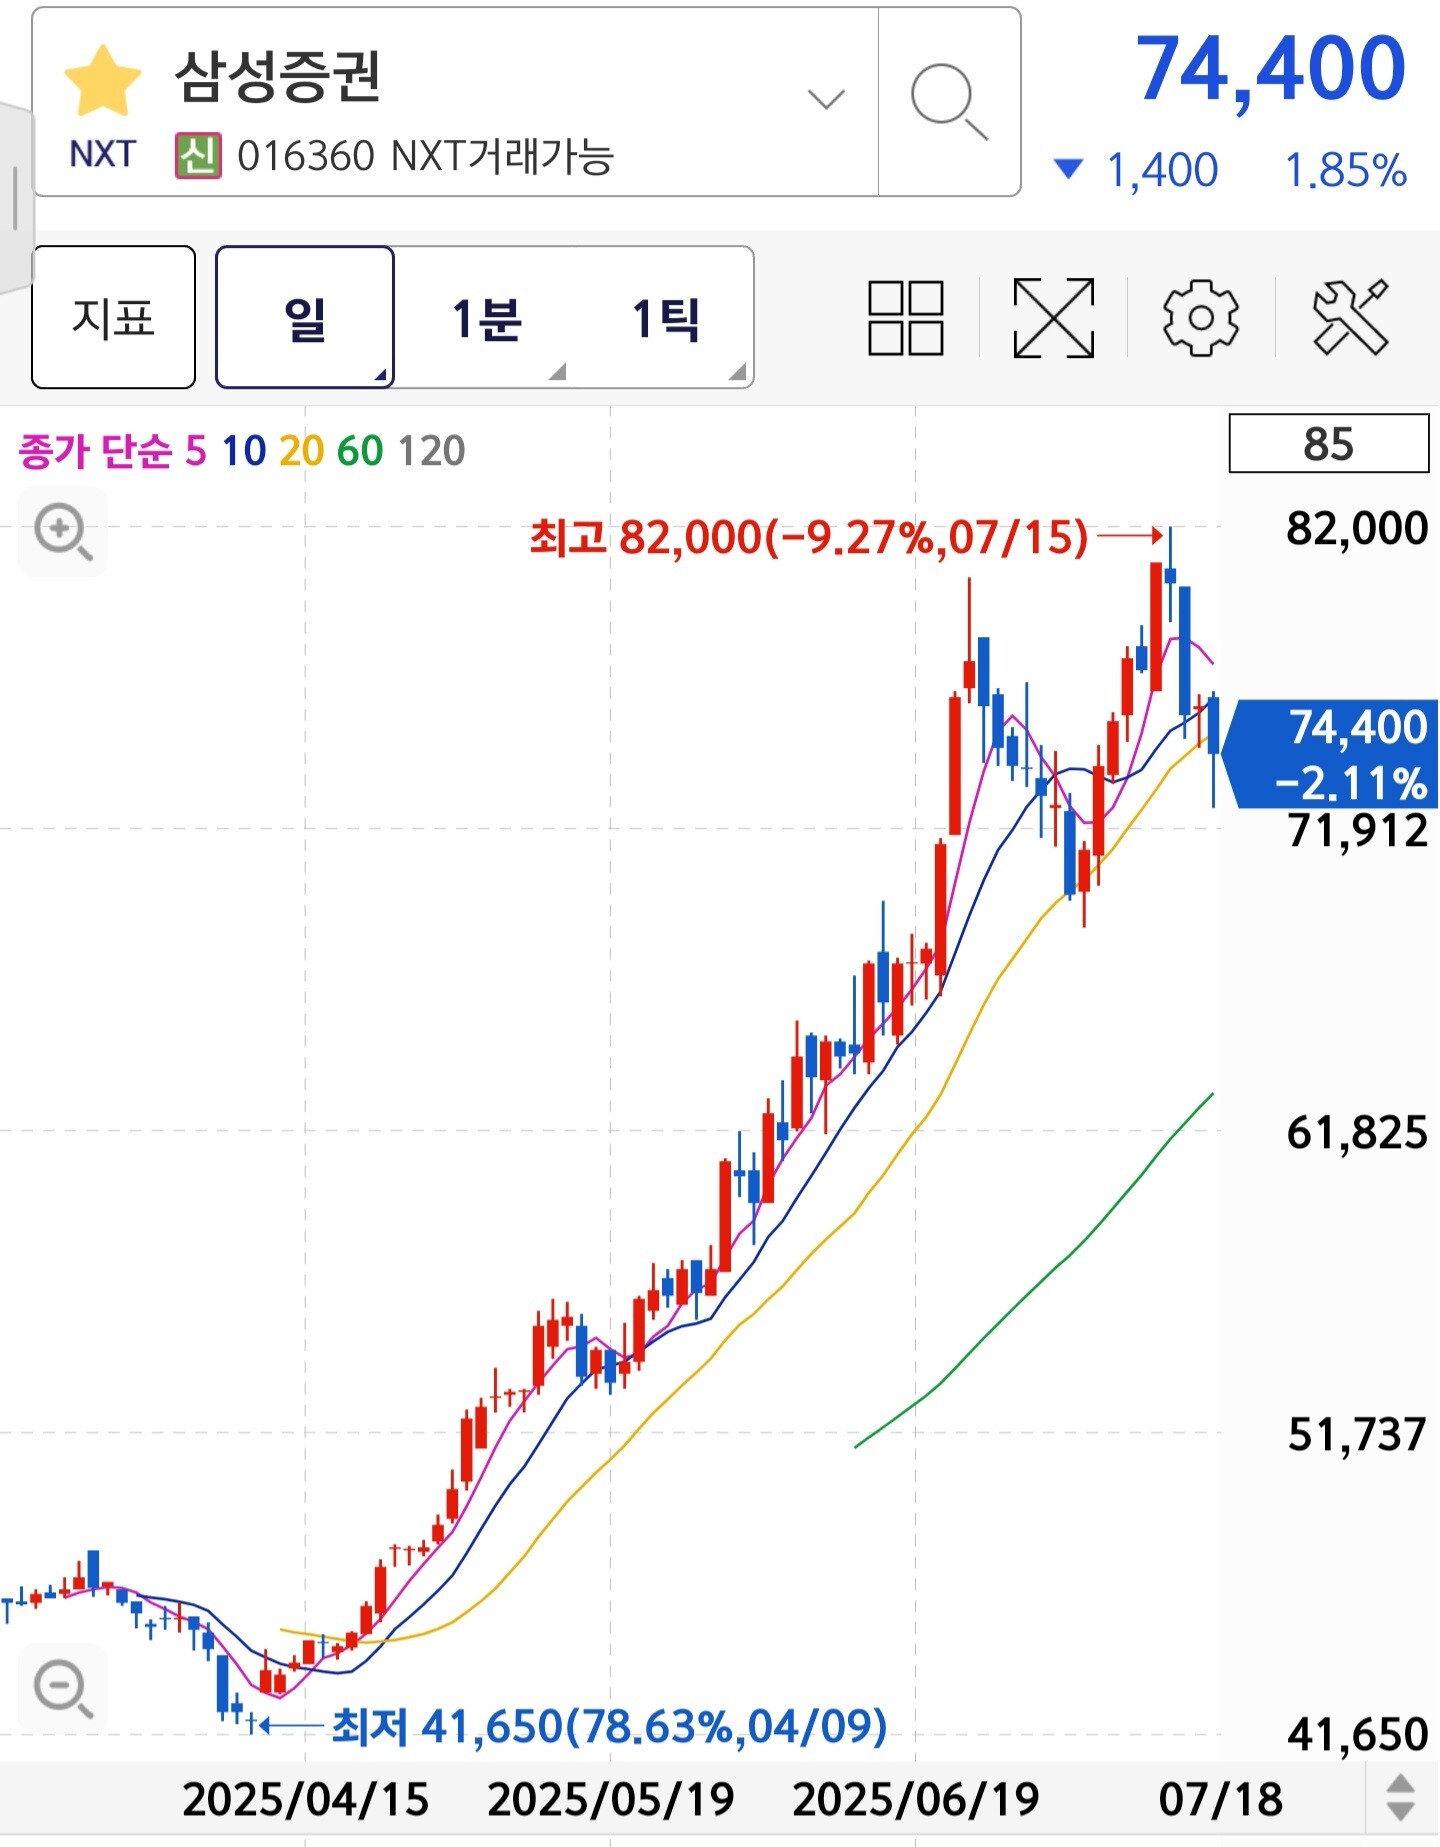Open the stock search magnifier

(x=949, y=102)
